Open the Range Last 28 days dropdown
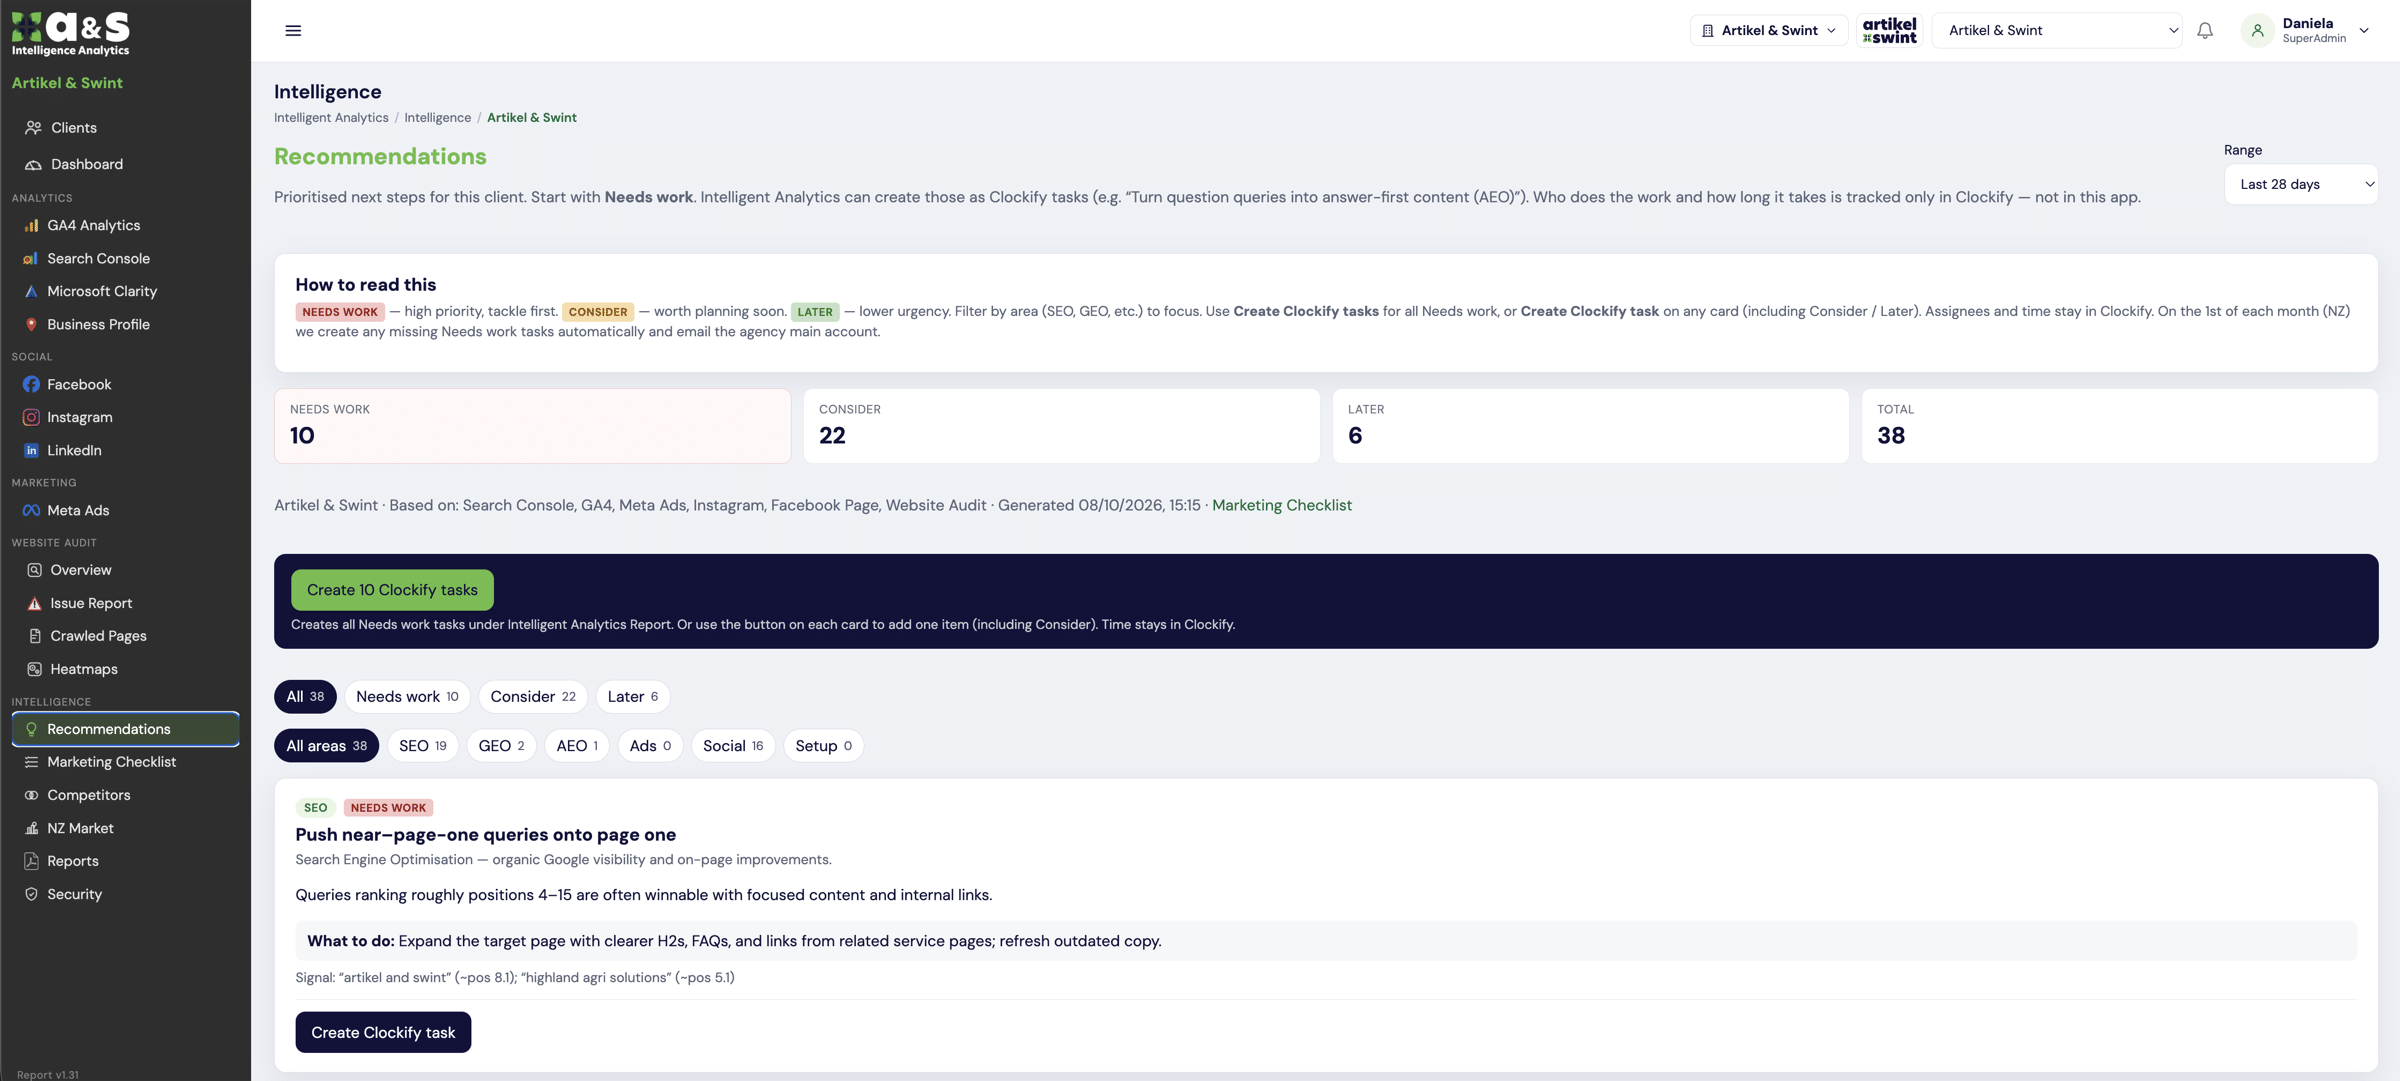2400x1081 pixels. (x=2300, y=184)
